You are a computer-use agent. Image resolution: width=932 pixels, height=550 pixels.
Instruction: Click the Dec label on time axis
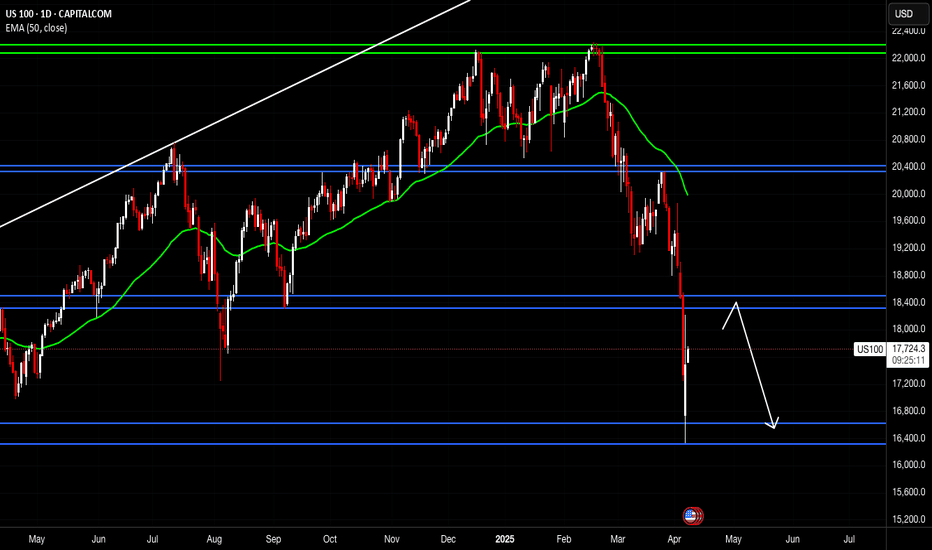(x=448, y=539)
